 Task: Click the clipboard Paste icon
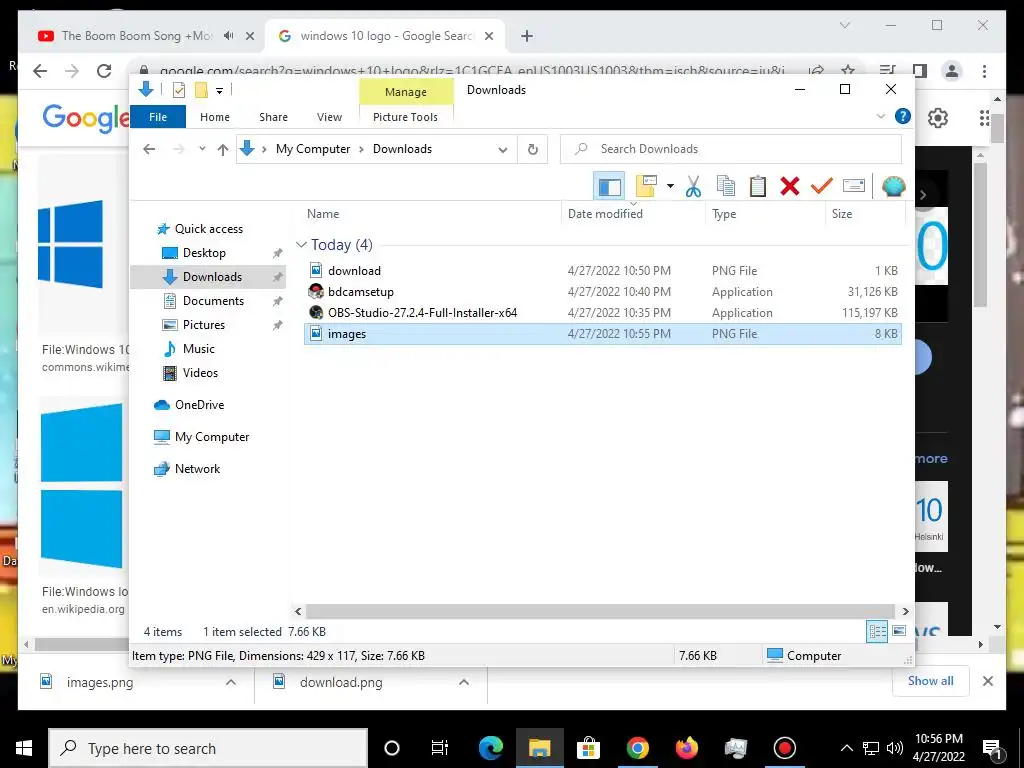[758, 186]
